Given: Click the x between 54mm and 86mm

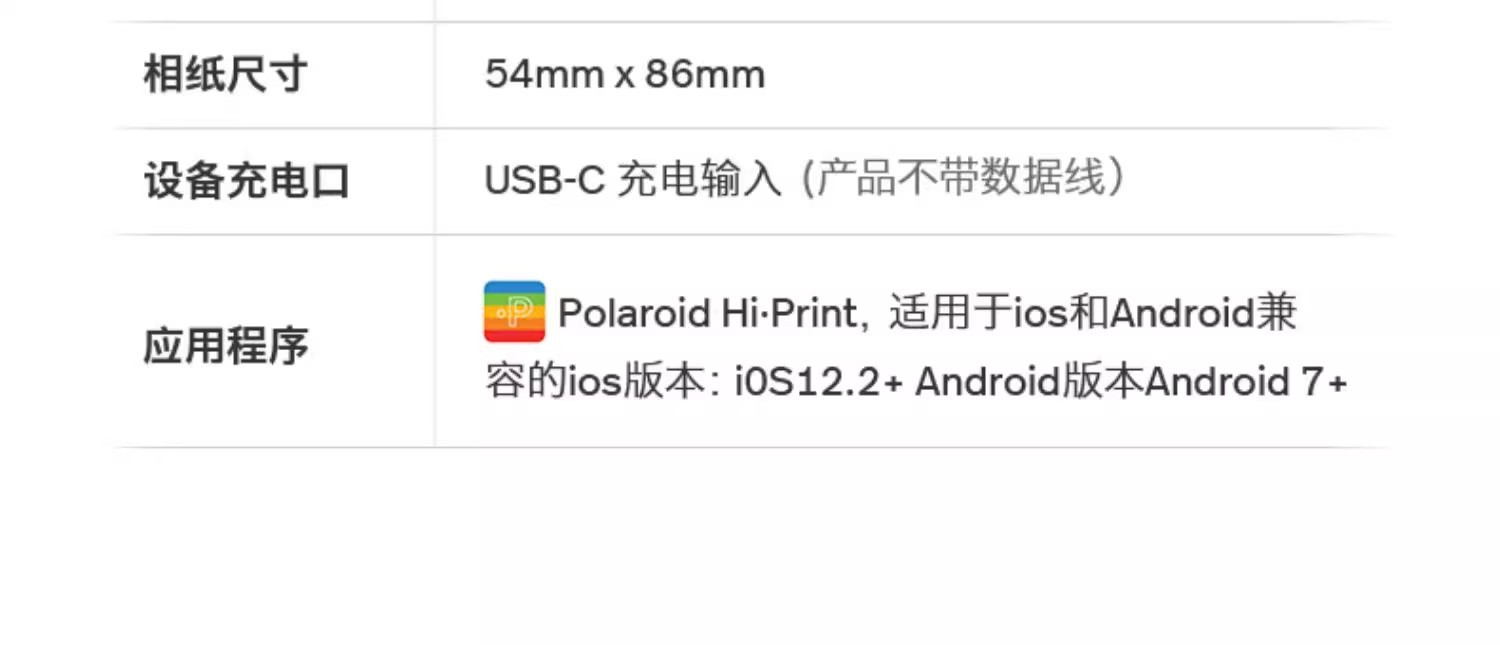Looking at the screenshot, I should [x=625, y=77].
